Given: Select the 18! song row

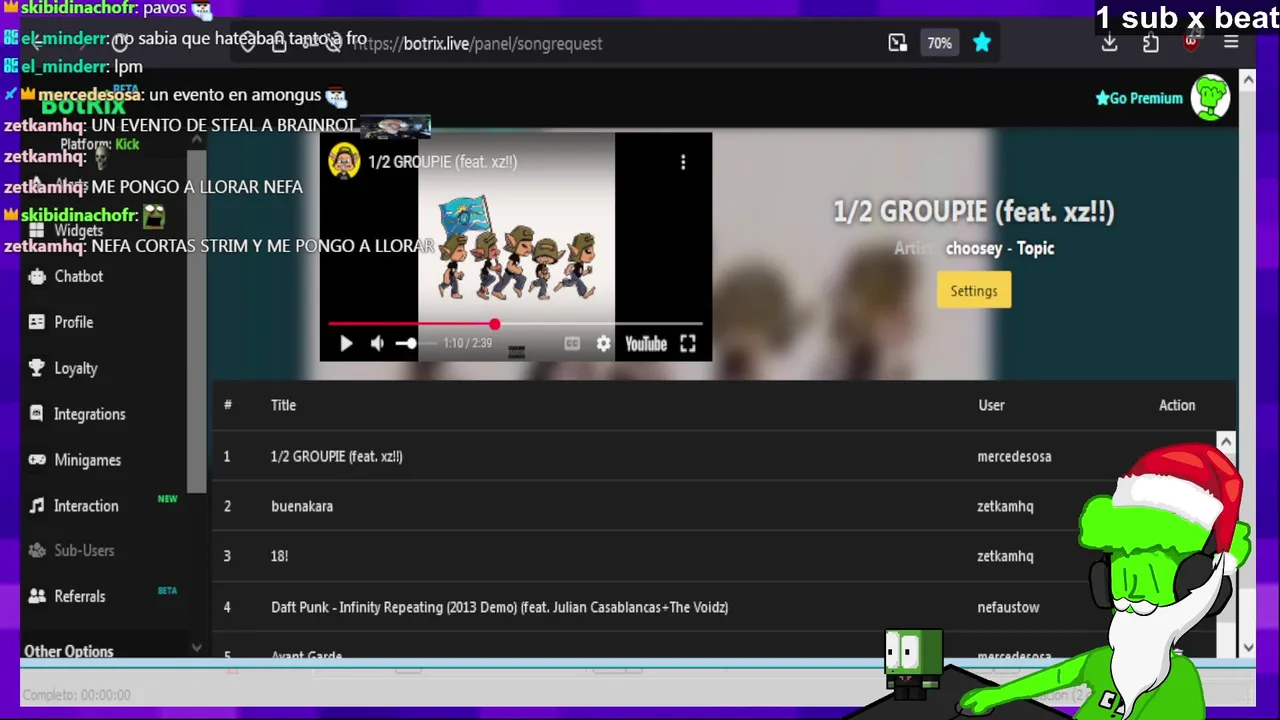Looking at the screenshot, I should point(723,556).
